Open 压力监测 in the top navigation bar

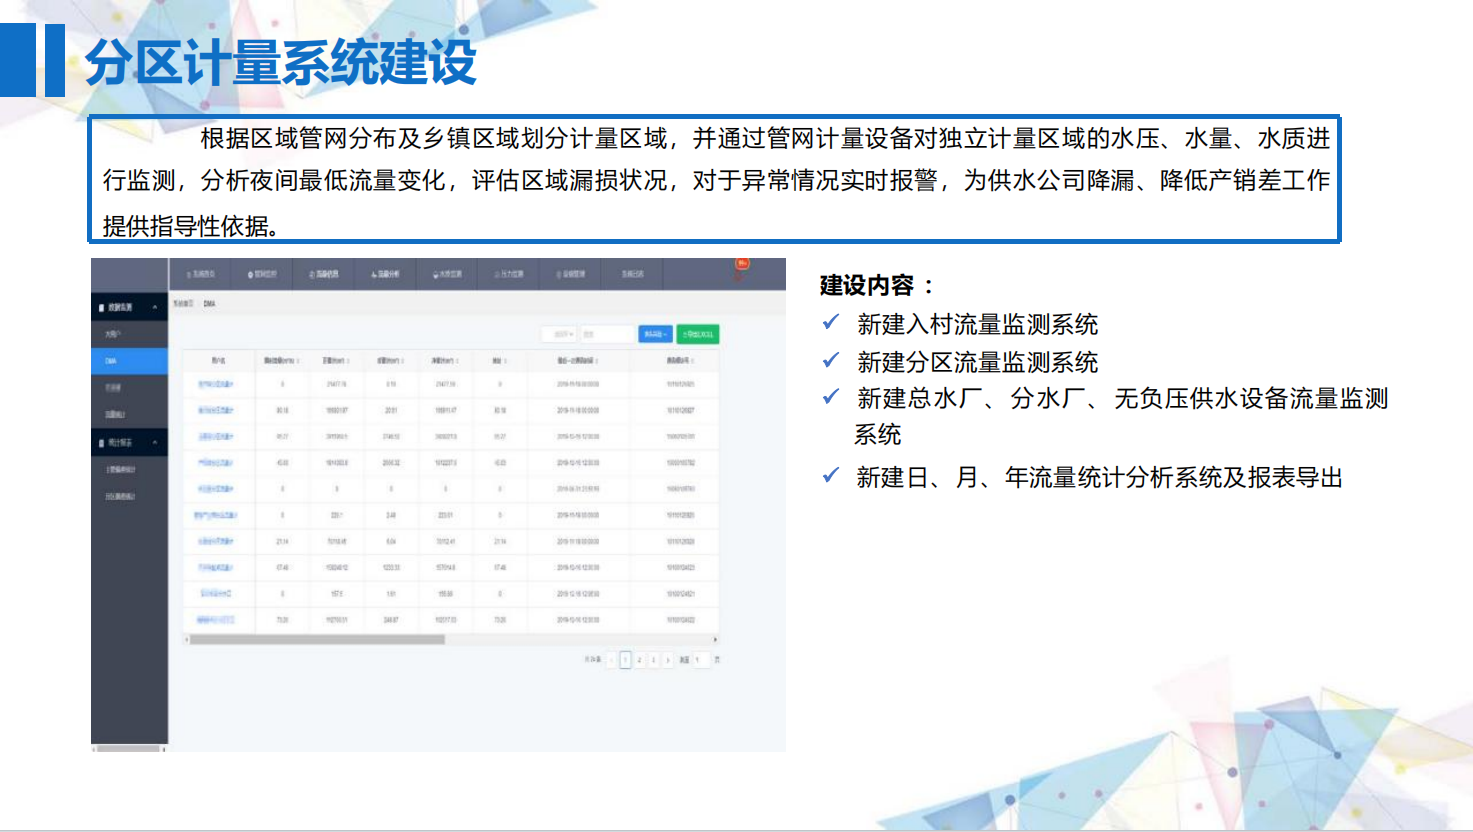509,274
